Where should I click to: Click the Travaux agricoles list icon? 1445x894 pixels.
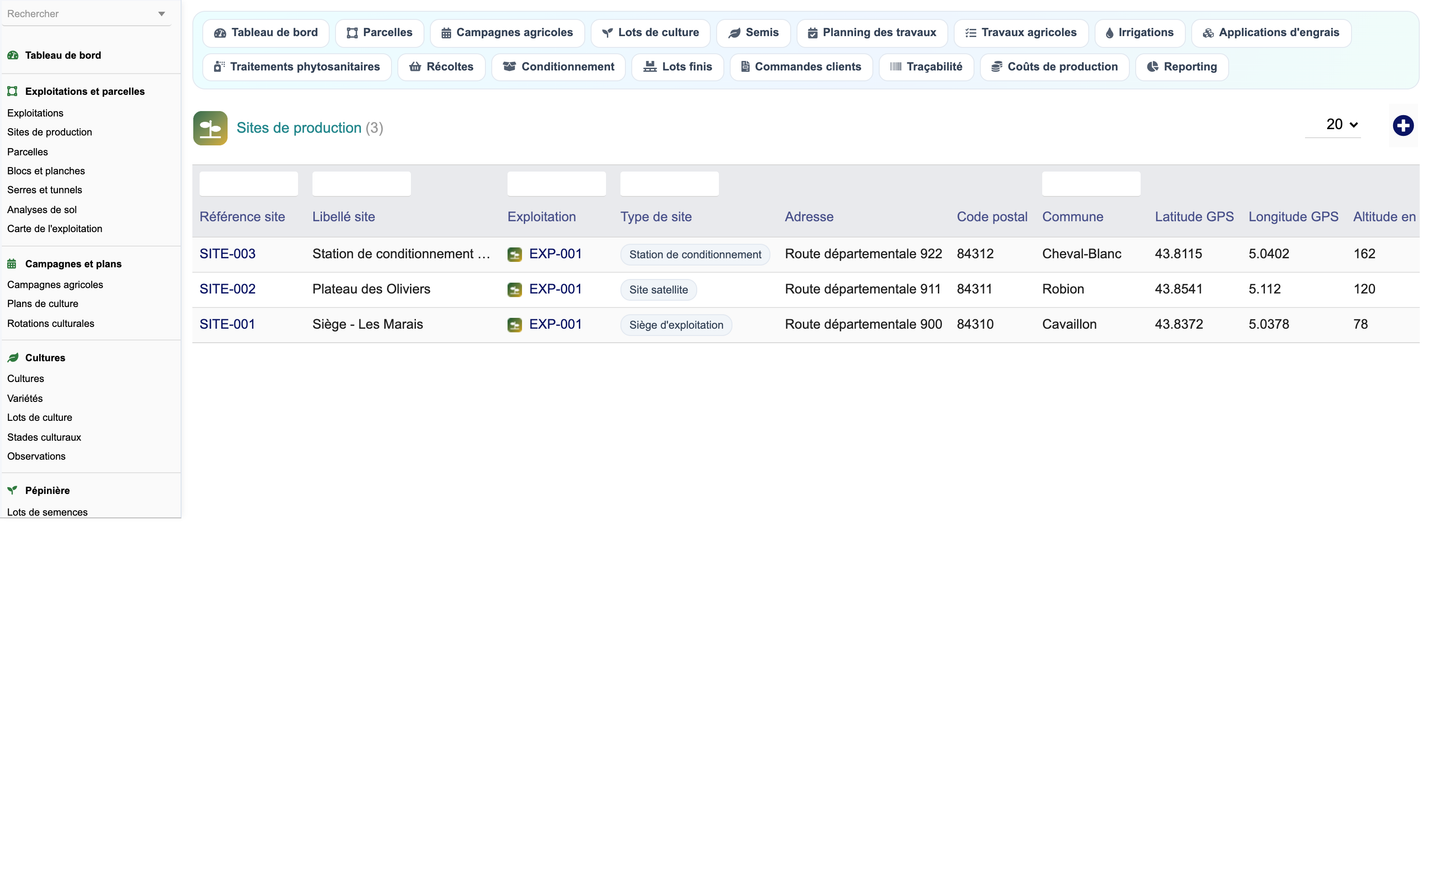click(x=971, y=33)
